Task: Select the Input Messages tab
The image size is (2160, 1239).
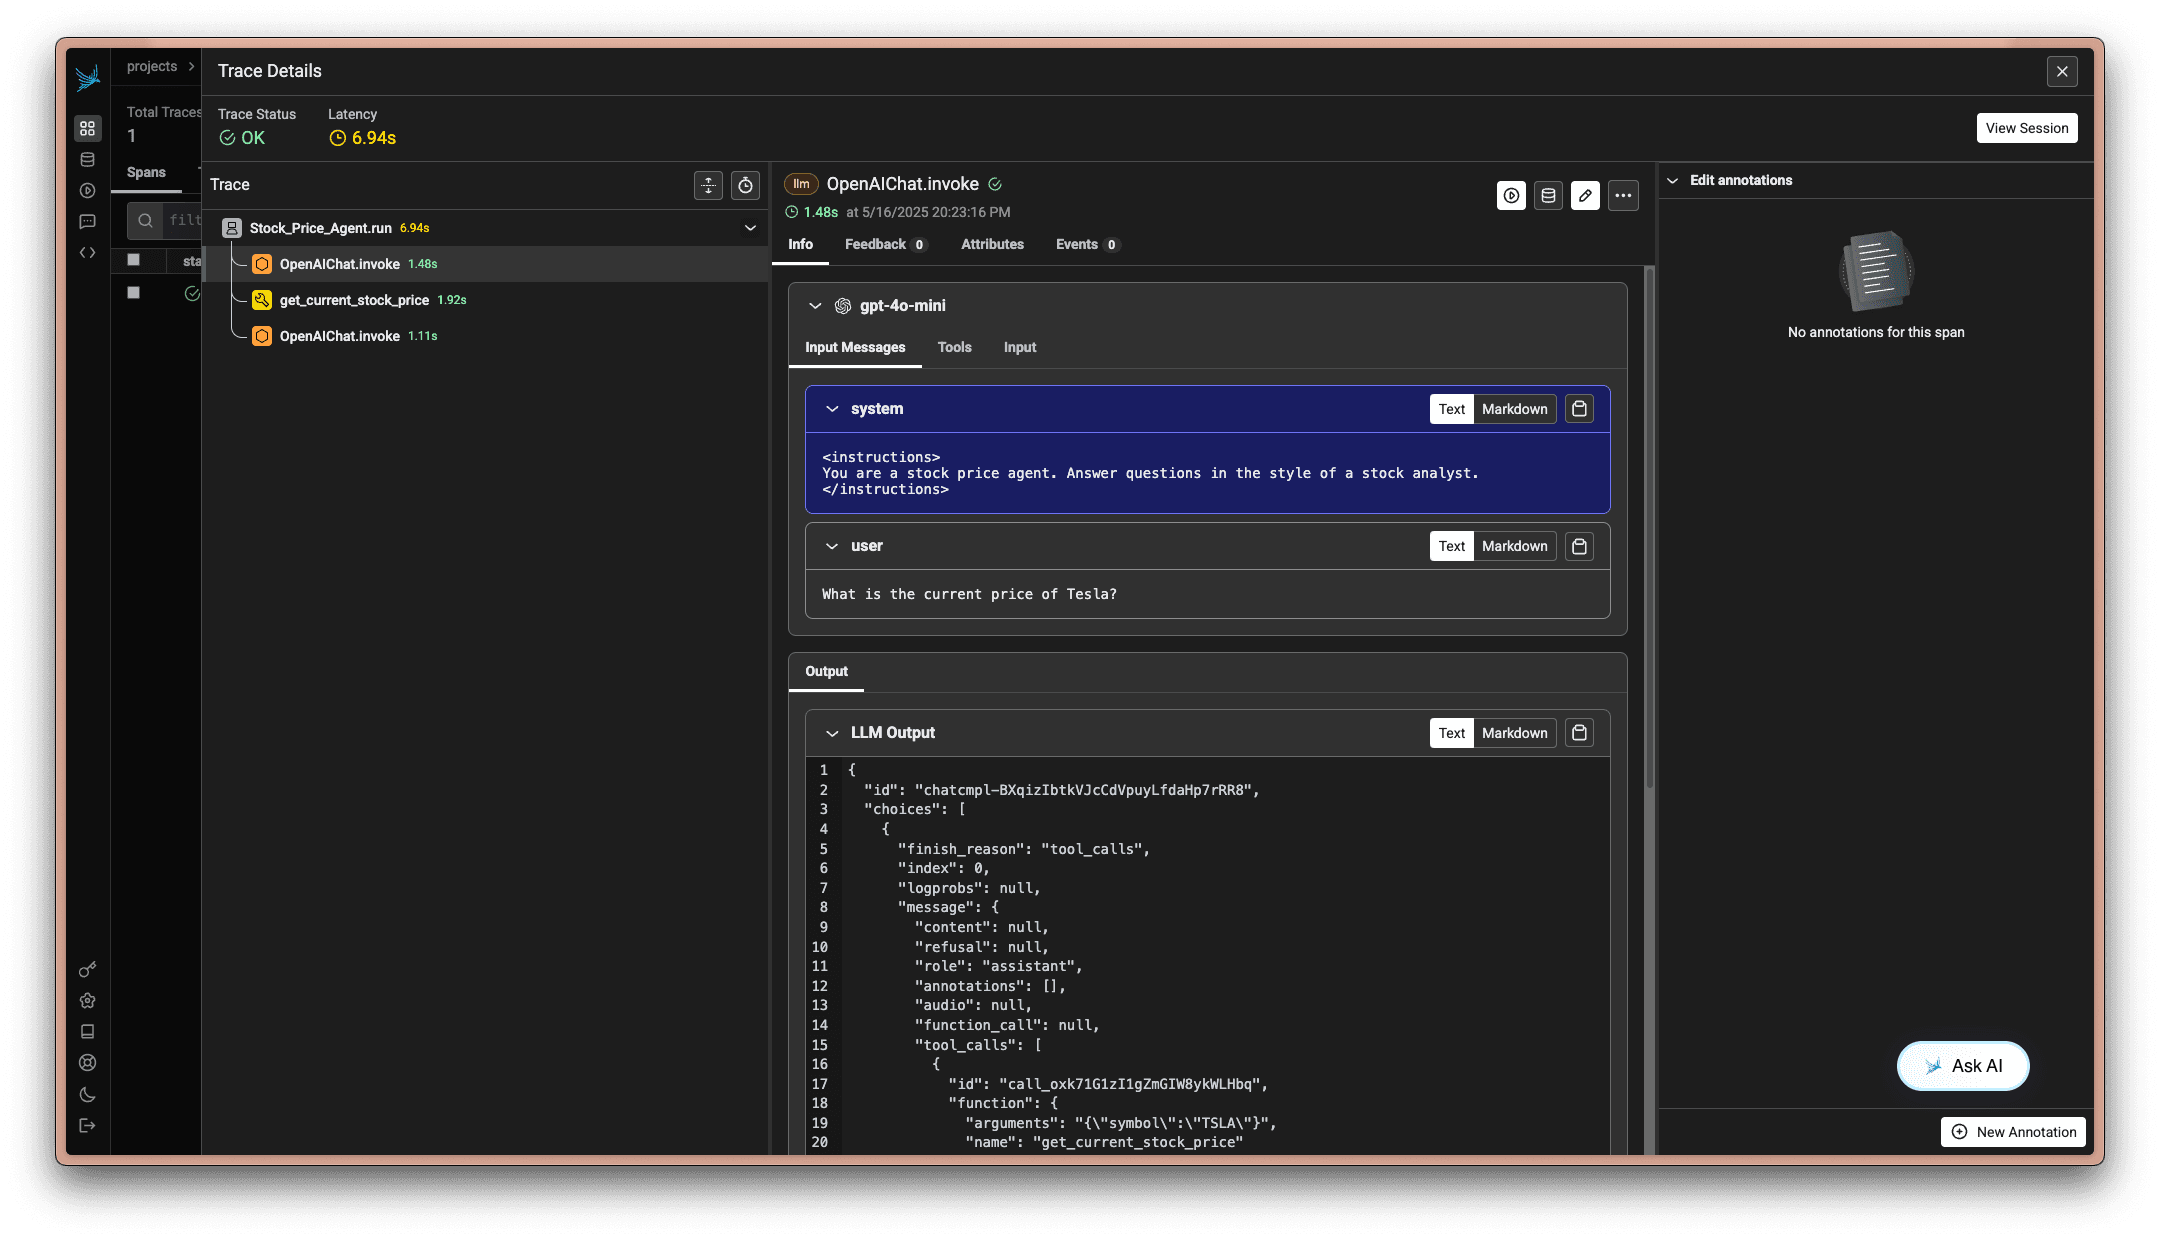Action: (855, 347)
